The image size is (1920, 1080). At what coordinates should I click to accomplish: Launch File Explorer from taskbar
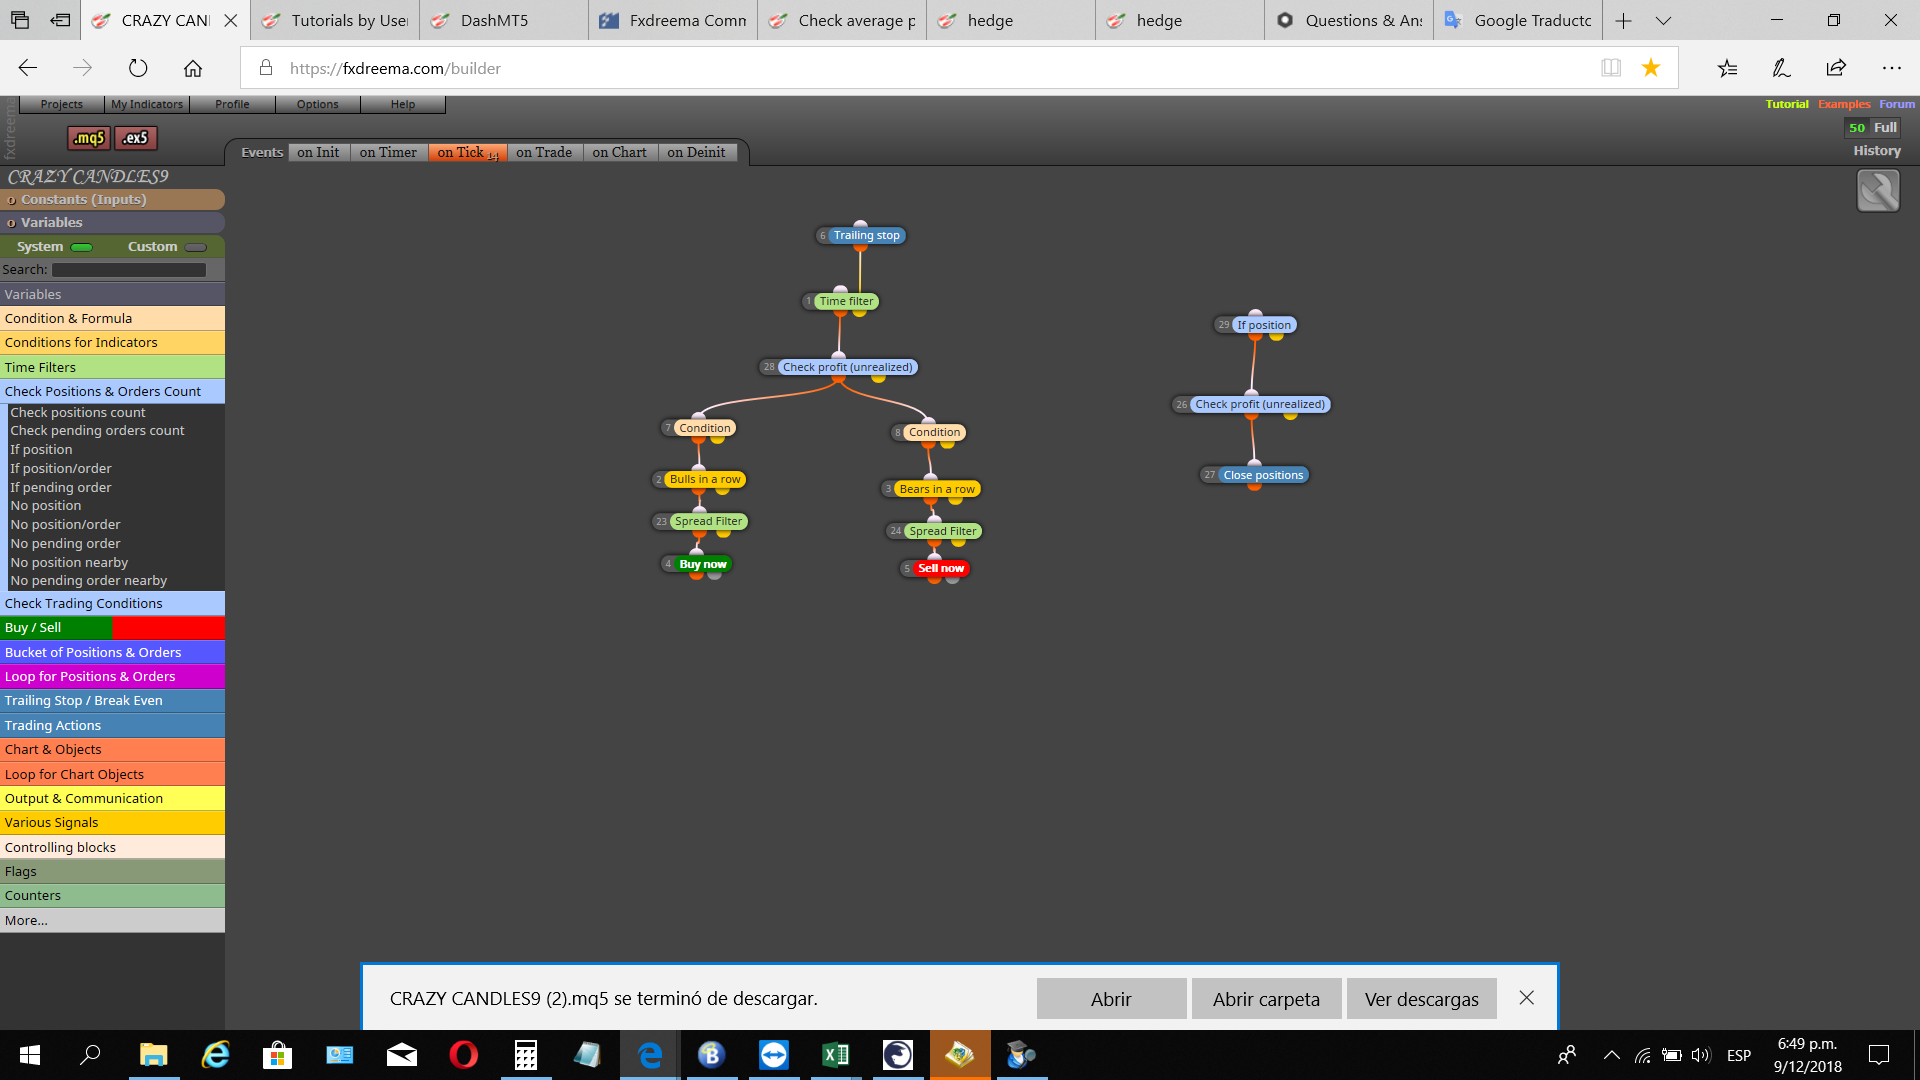[153, 1055]
